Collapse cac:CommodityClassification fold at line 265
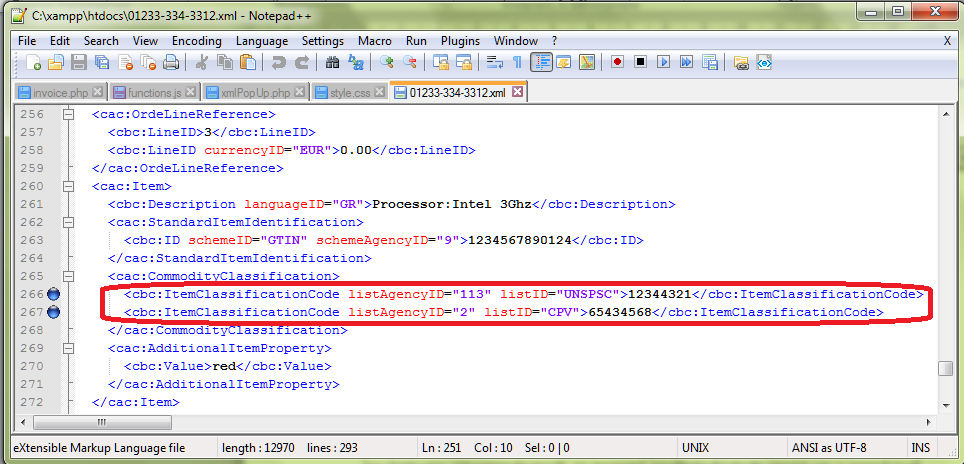Screen dimensions: 964x464 [x=68, y=277]
